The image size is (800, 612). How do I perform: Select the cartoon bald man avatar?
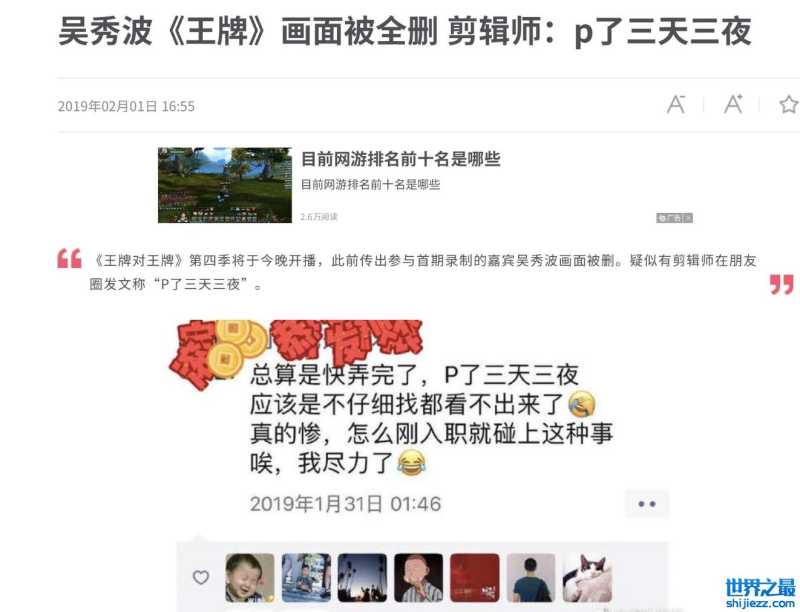click(x=418, y=578)
